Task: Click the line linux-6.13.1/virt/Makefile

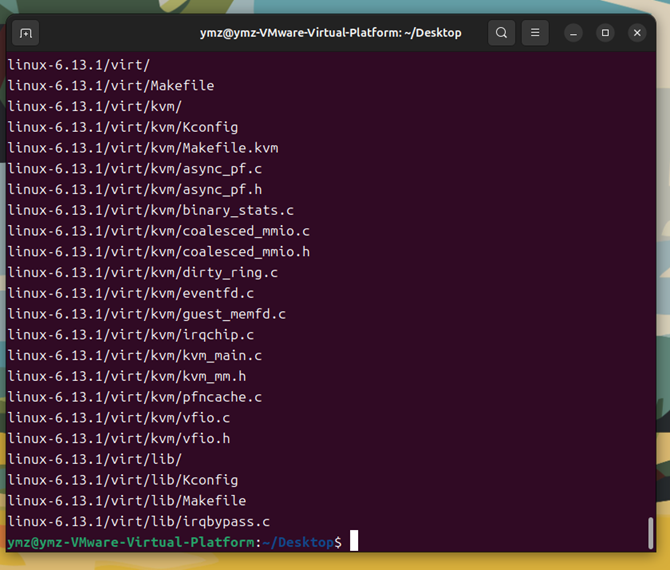Action: coord(111,85)
